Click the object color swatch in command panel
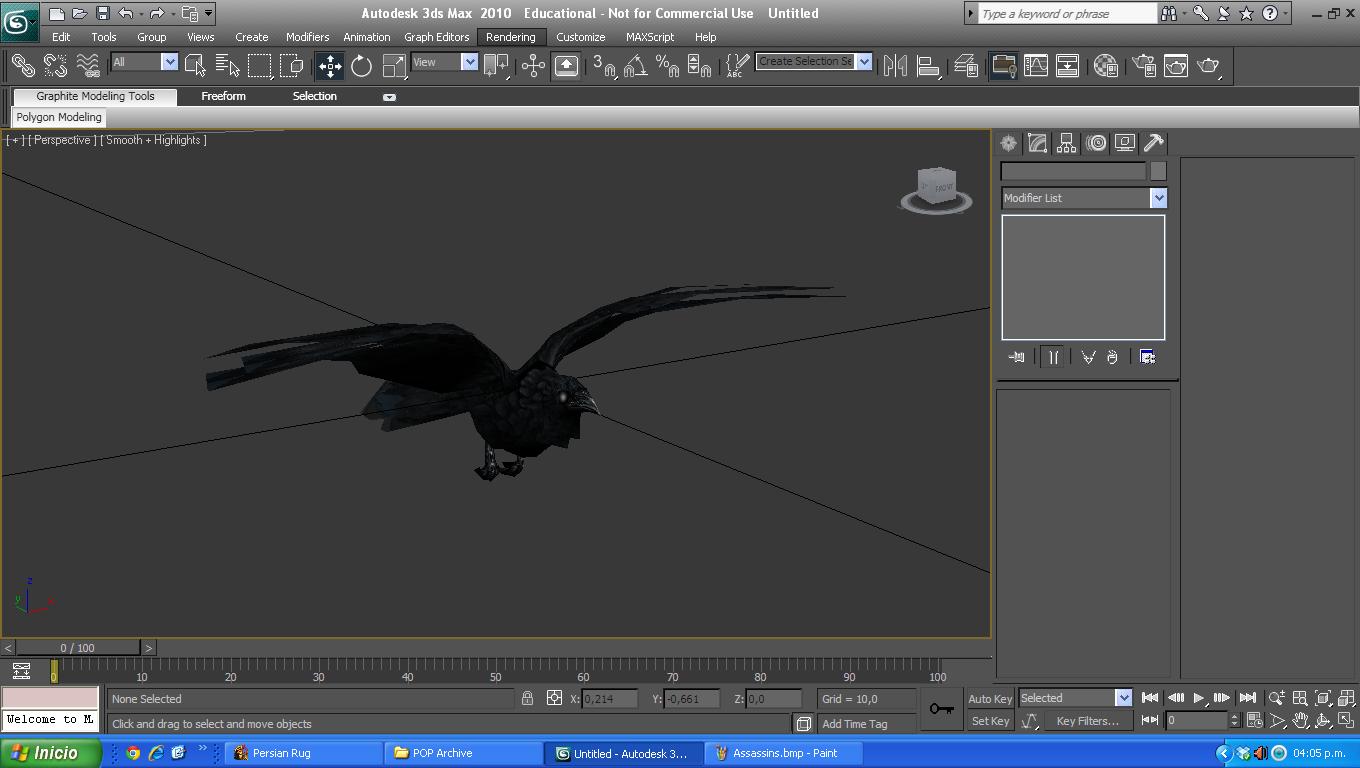 point(1158,171)
